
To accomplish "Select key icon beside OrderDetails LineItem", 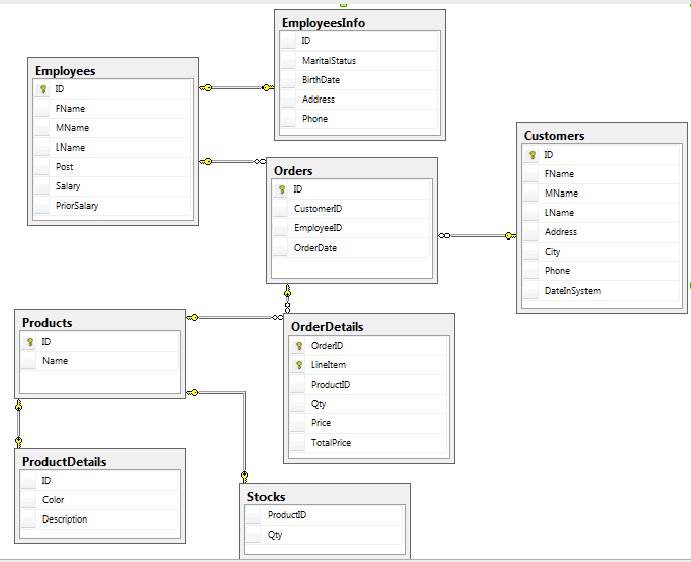I will pos(299,365).
